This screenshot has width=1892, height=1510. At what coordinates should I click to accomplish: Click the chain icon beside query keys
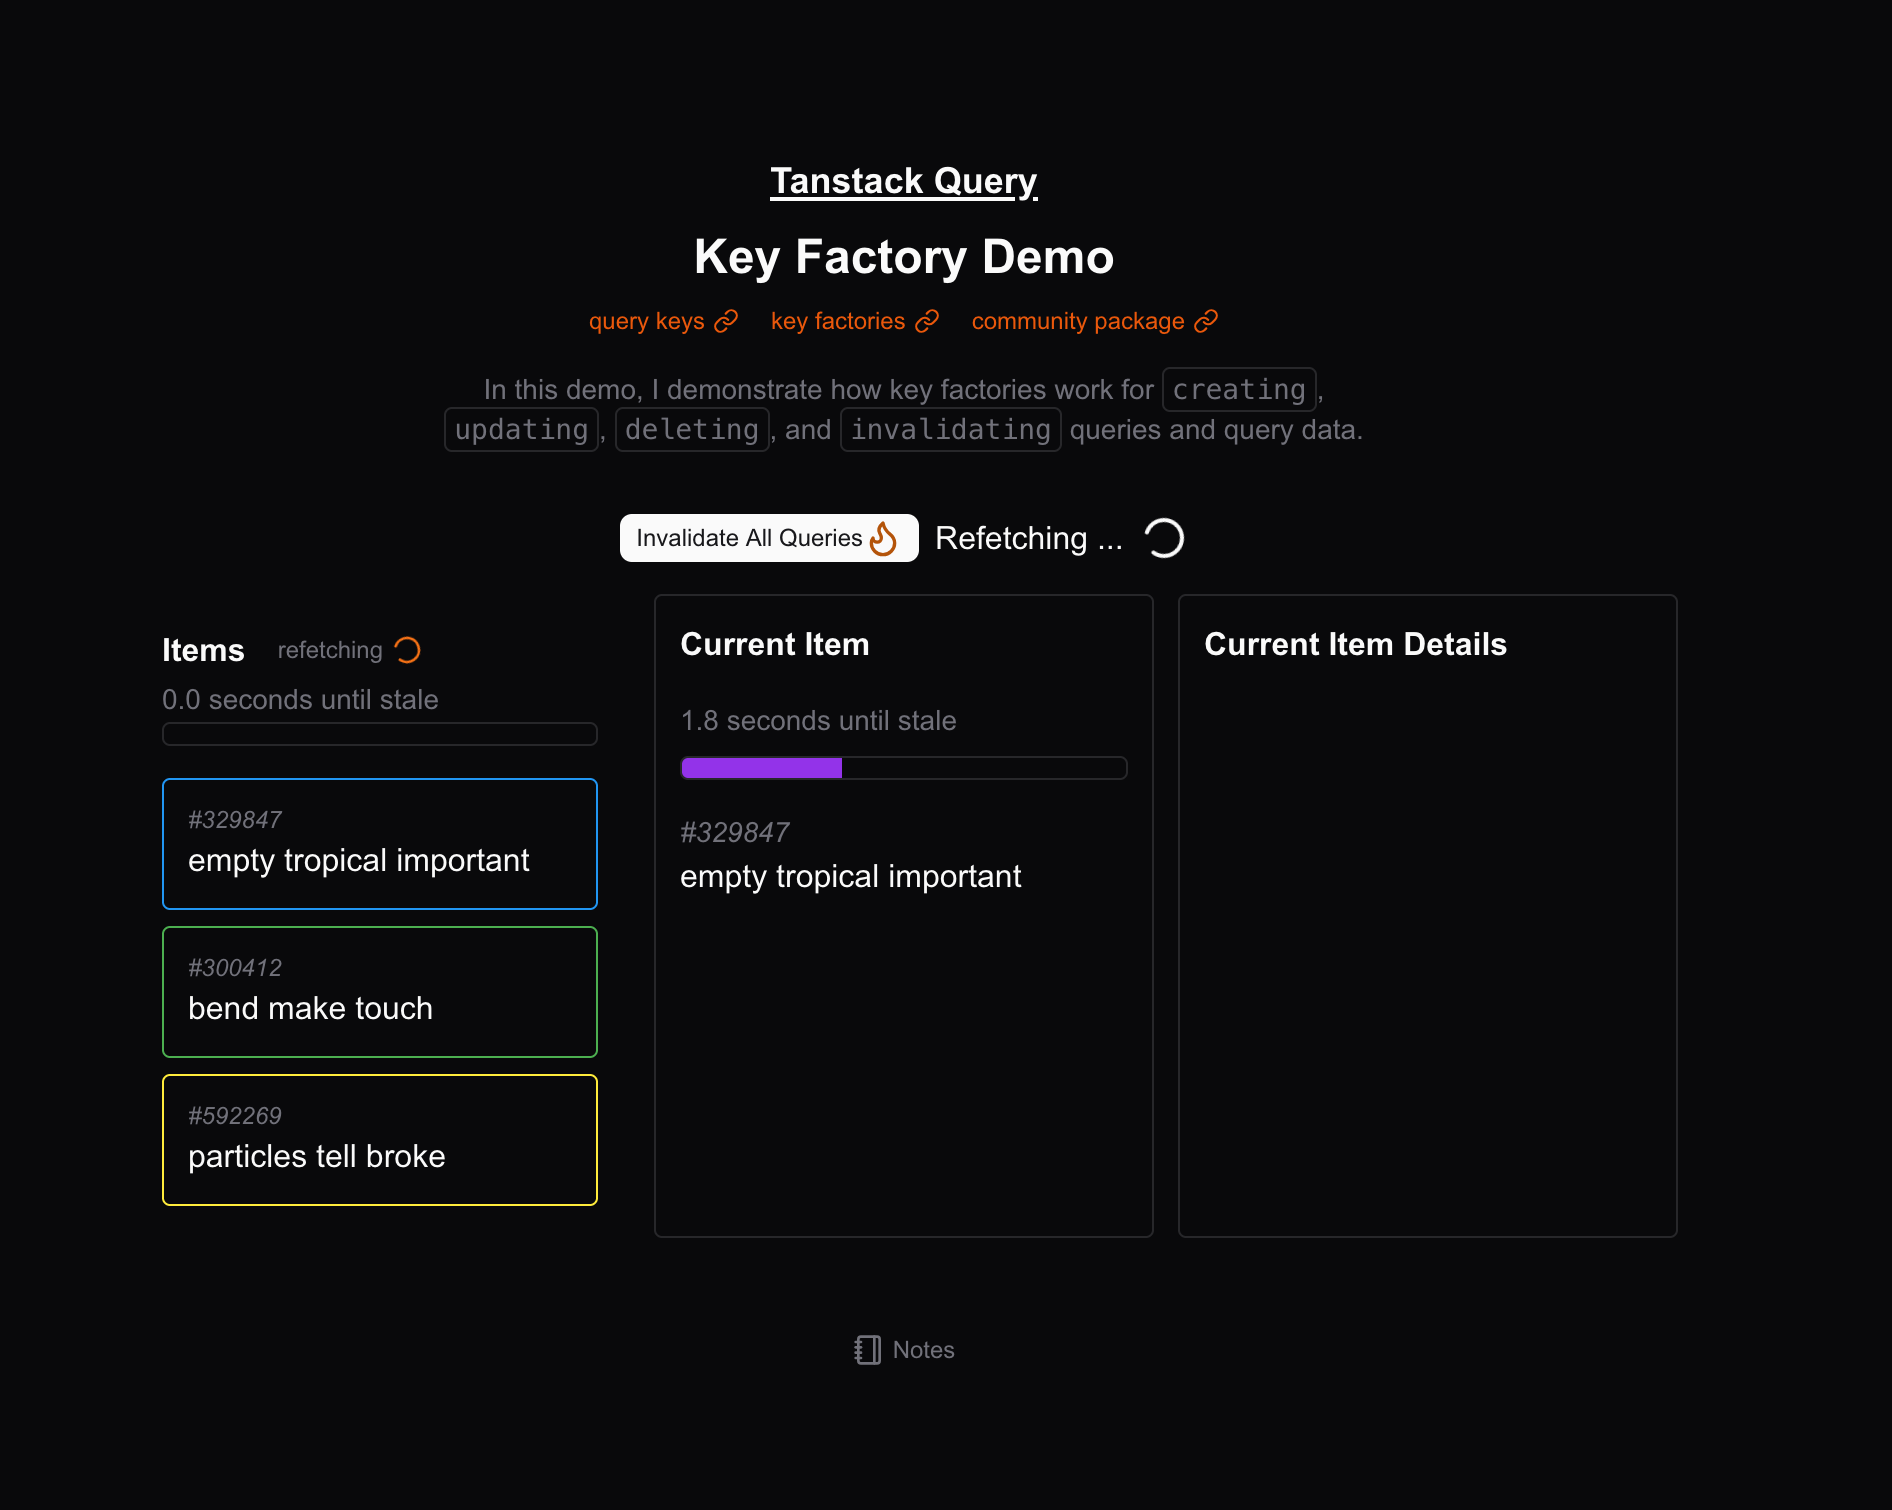pyautogui.click(x=726, y=321)
